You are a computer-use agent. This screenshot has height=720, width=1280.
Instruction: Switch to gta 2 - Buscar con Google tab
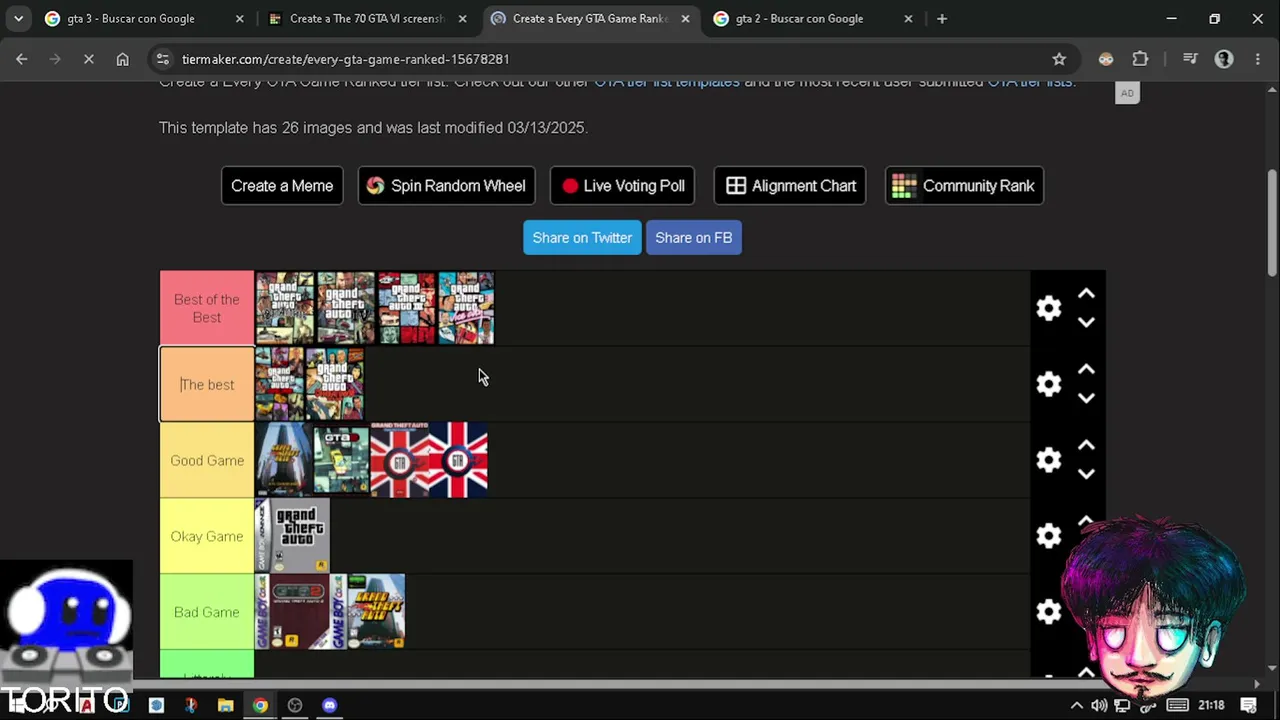tap(813, 18)
